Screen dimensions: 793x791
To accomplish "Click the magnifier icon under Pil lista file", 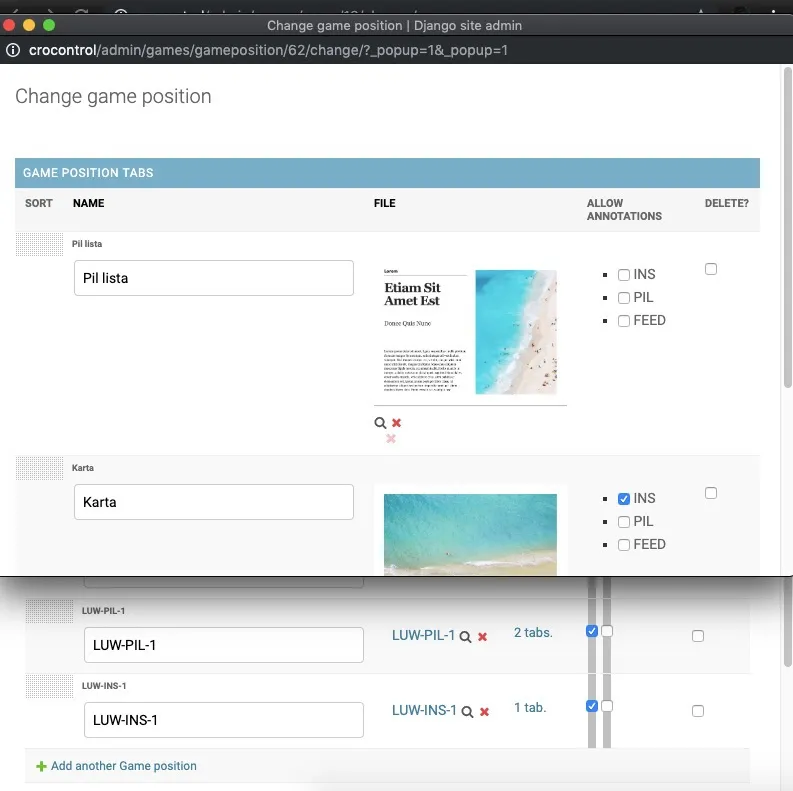I will pos(380,423).
